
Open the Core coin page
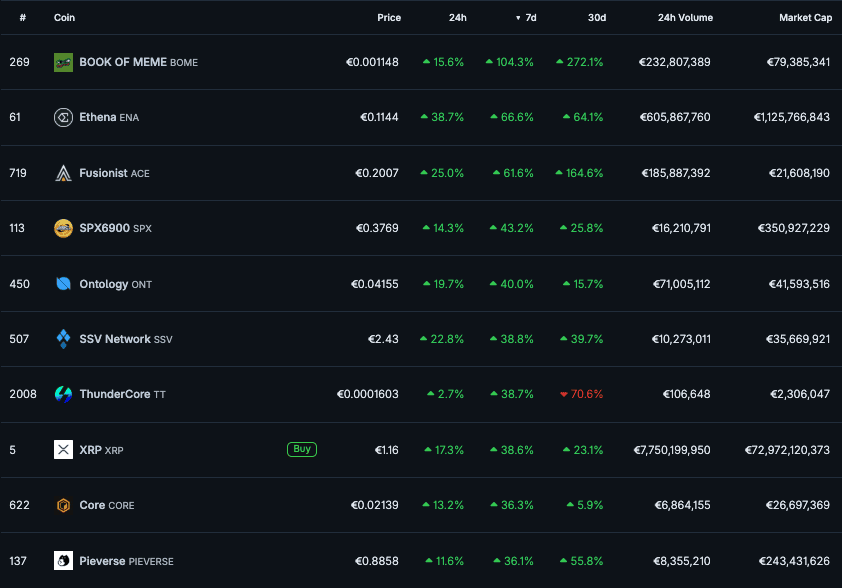click(x=107, y=505)
